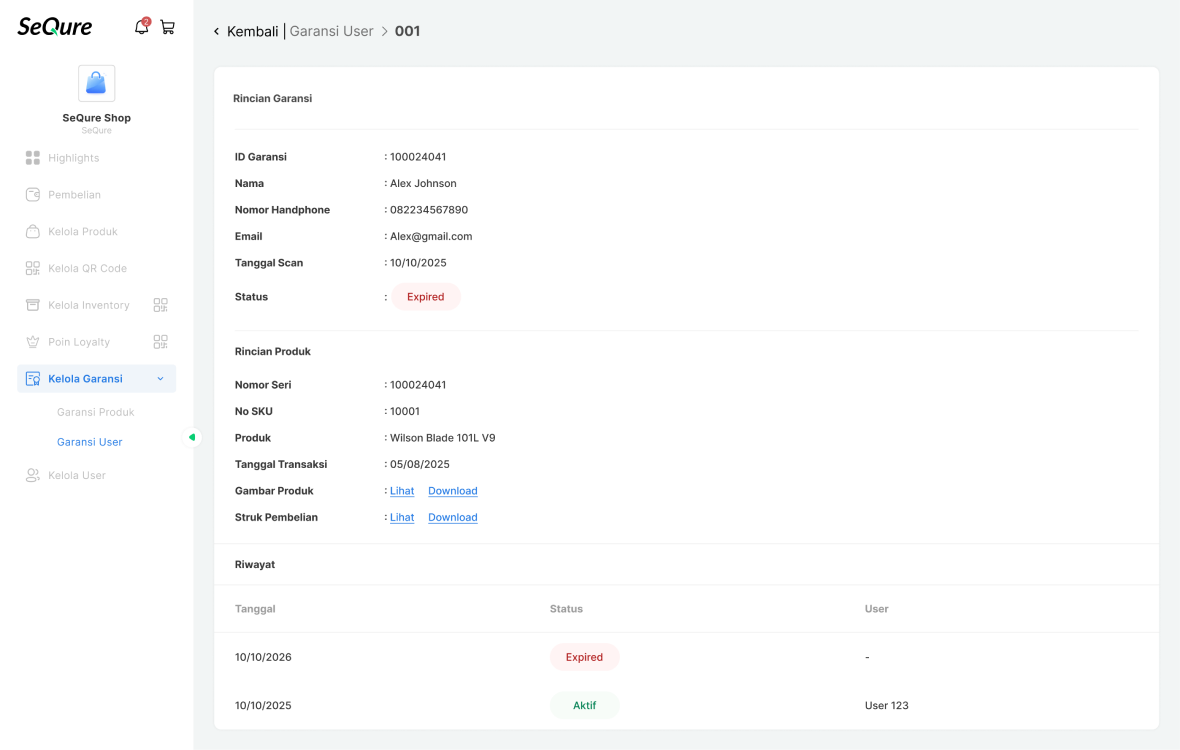Click the Poin Loyalty crown icon
The width and height of the screenshot is (1180, 750).
coord(32,342)
